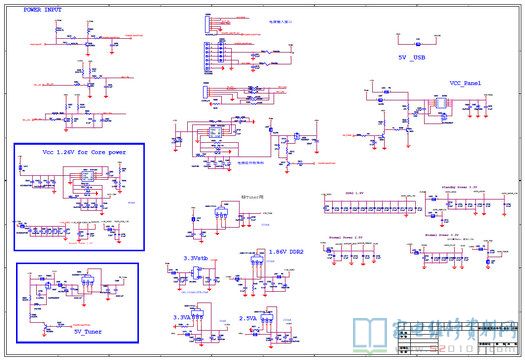Click the book logo watermark

[x=371, y=335]
